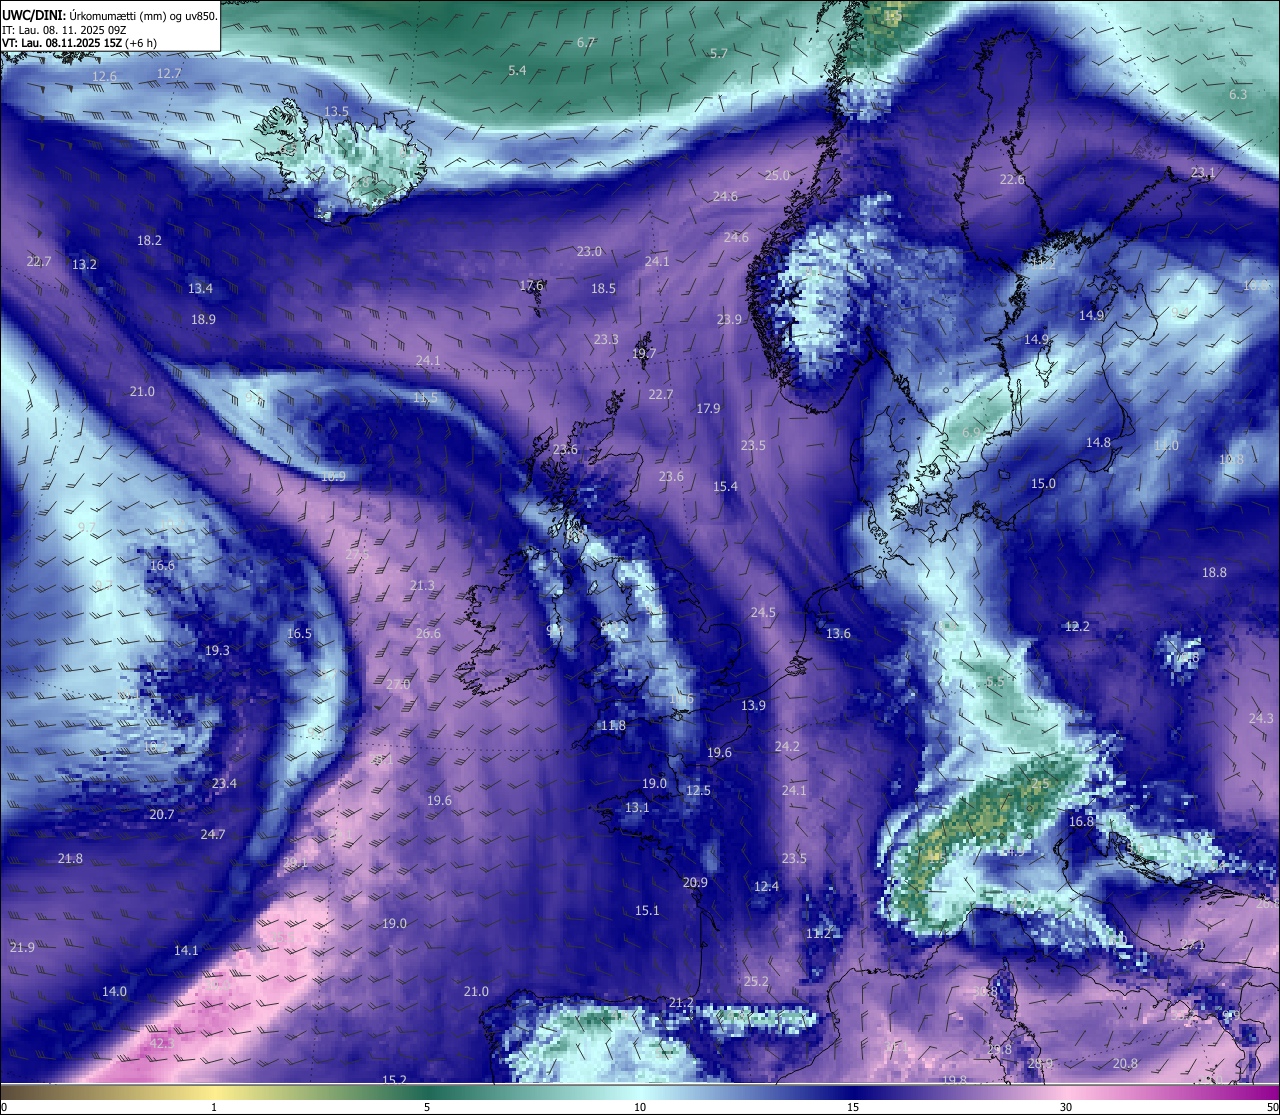Click the 5.7 map value
1280x1115 pixels.
tap(718, 53)
